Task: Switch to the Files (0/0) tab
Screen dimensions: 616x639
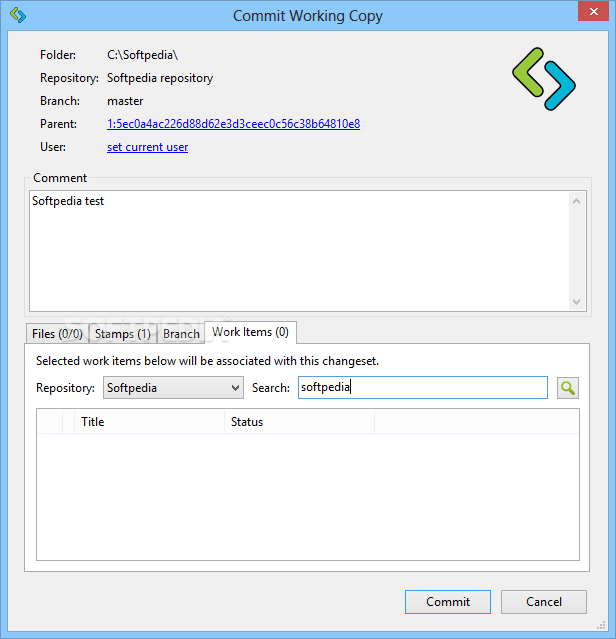Action: [x=57, y=334]
